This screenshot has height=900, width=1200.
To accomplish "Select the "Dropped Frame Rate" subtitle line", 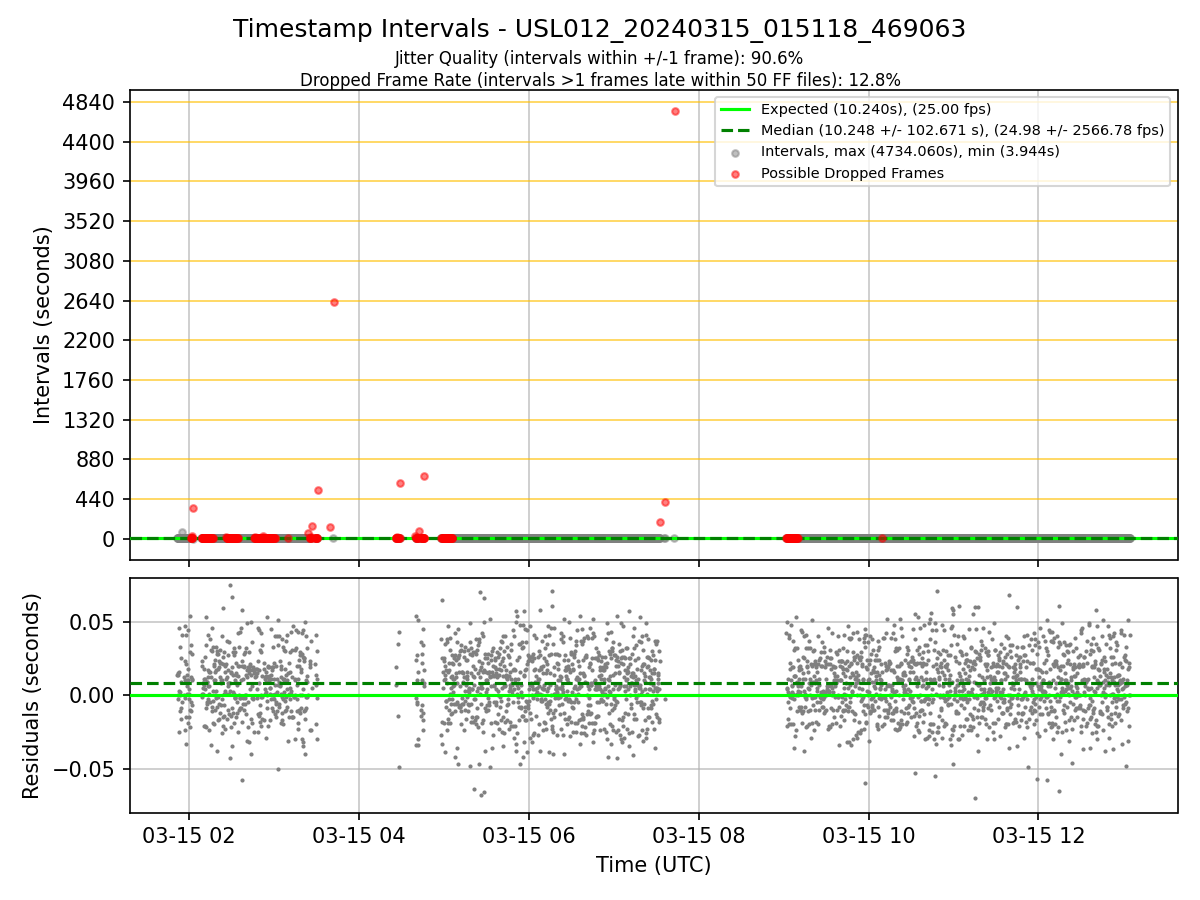I will tap(600, 80).
